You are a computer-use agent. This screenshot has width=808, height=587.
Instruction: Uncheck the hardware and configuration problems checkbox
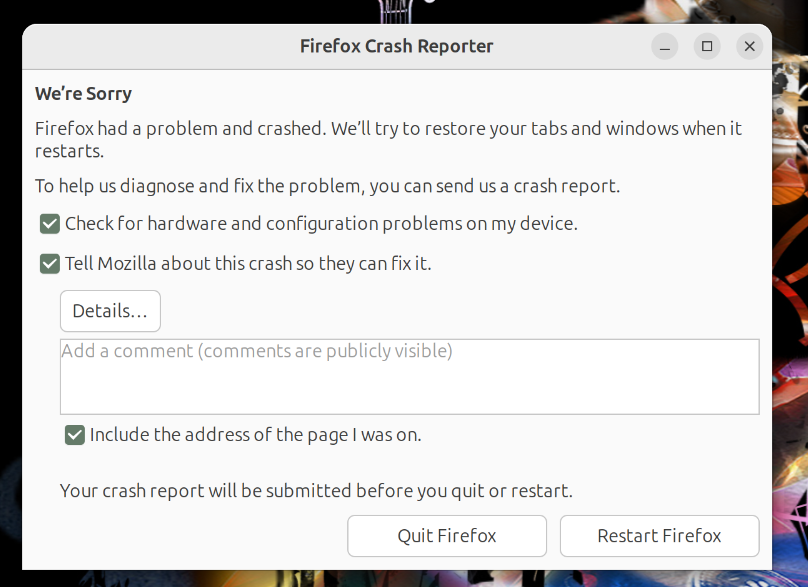click(x=50, y=224)
